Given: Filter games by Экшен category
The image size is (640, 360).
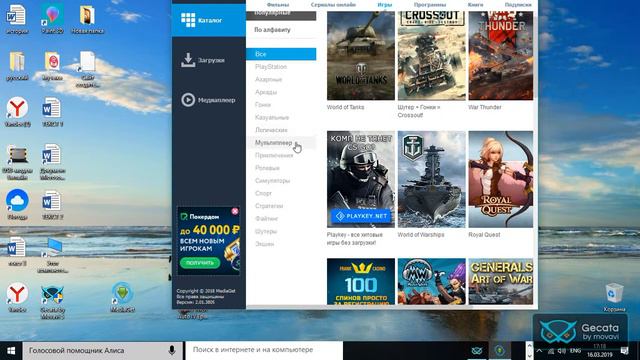Looking at the screenshot, I should [x=264, y=244].
